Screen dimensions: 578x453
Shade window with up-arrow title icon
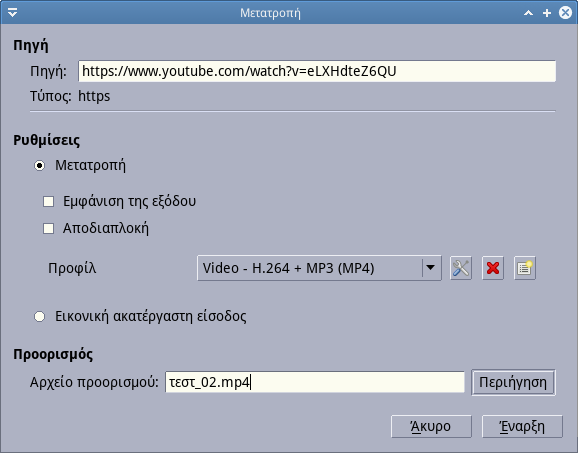tap(528, 13)
